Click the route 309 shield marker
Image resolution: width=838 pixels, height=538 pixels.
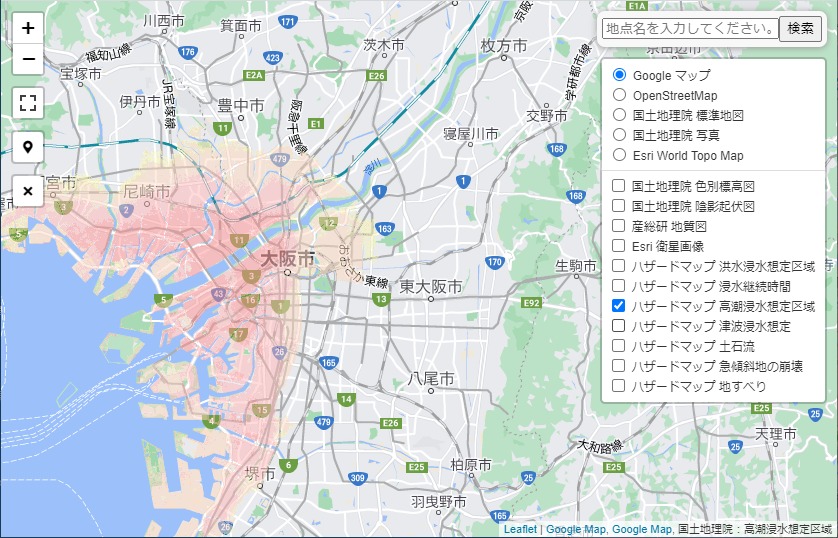358,478
